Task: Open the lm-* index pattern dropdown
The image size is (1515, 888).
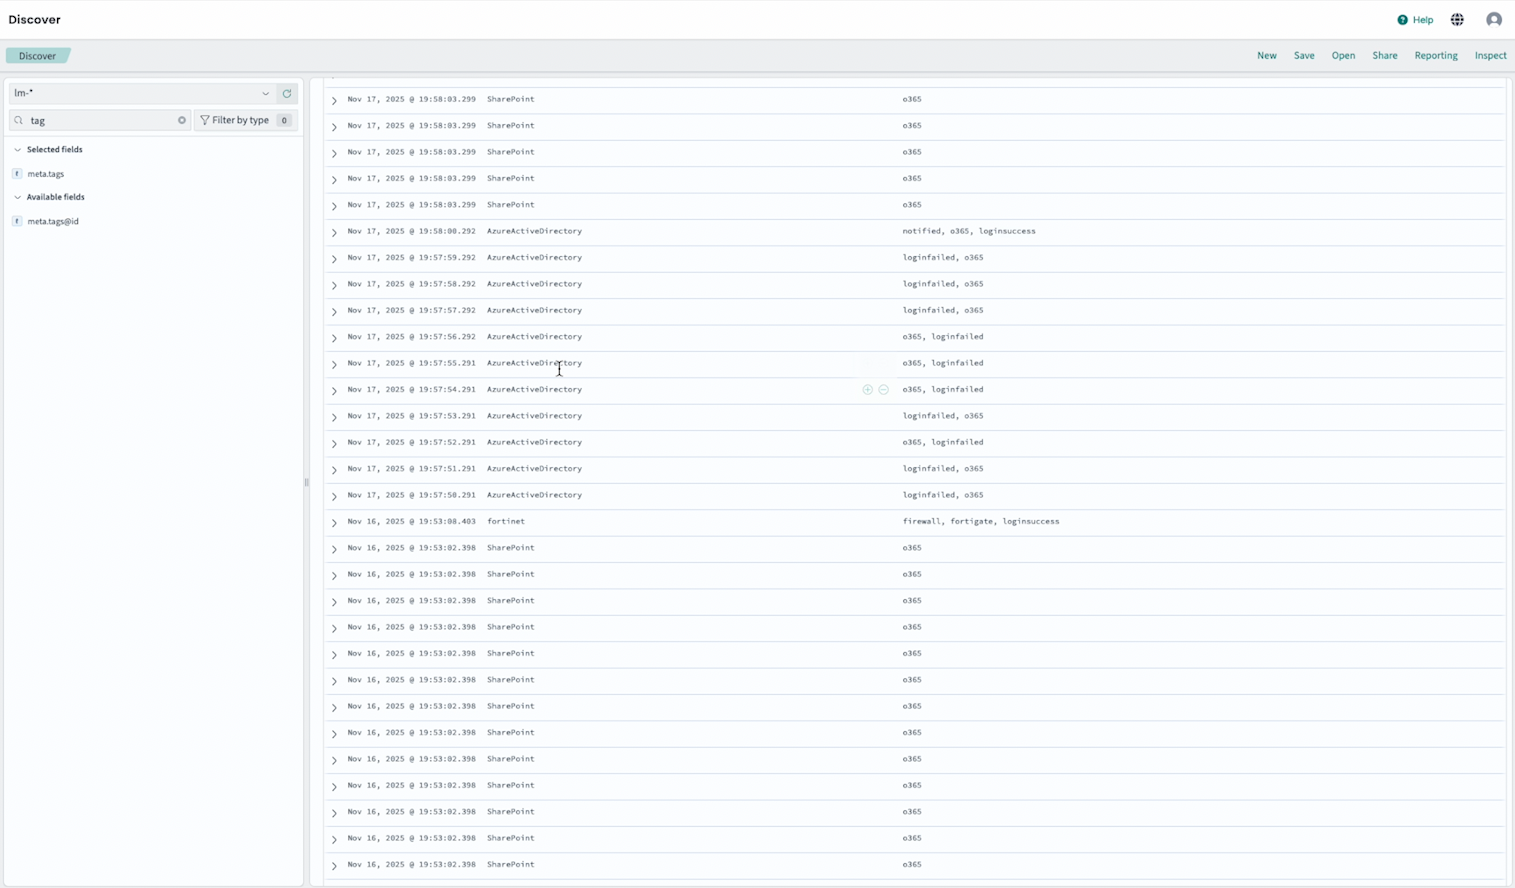Action: pos(141,93)
